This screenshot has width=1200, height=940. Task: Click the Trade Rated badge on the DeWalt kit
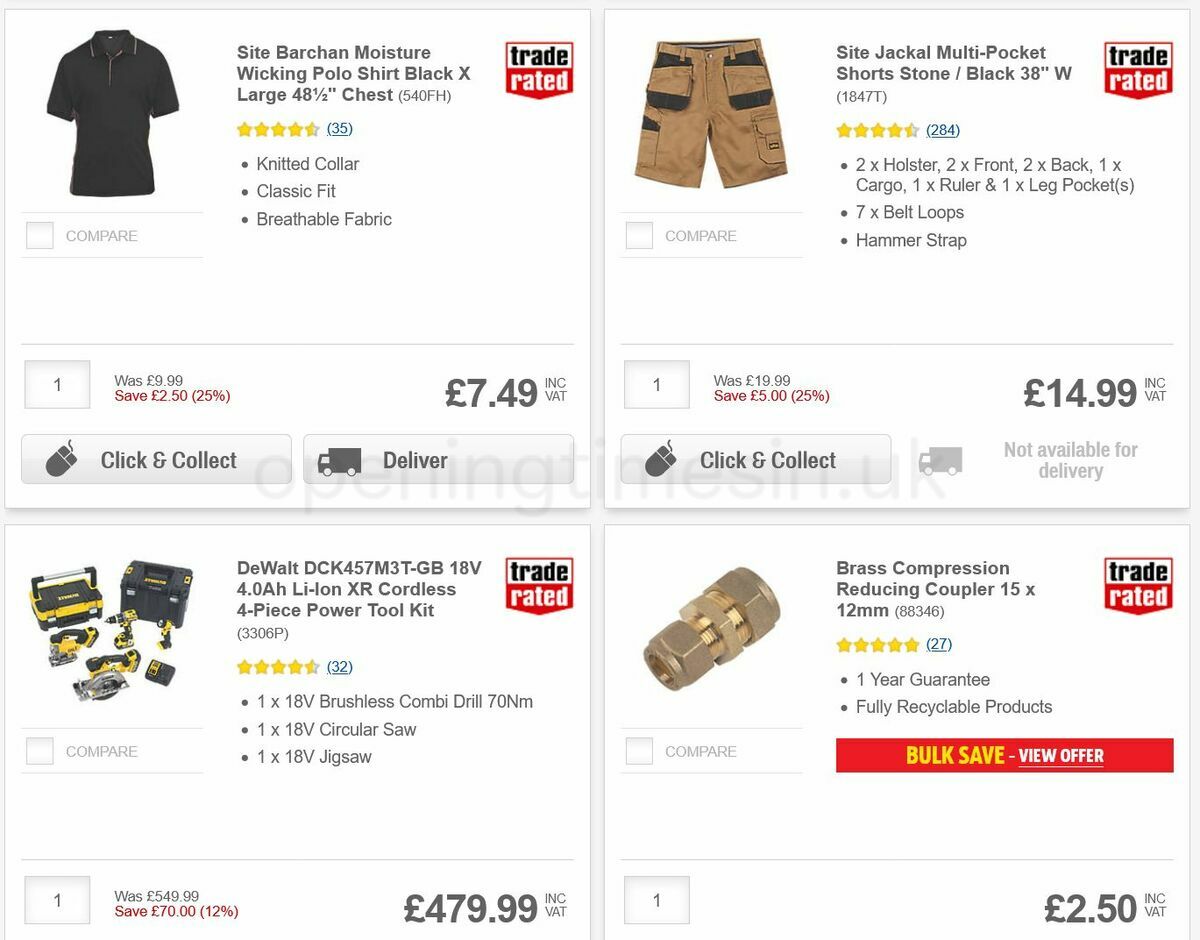[538, 587]
